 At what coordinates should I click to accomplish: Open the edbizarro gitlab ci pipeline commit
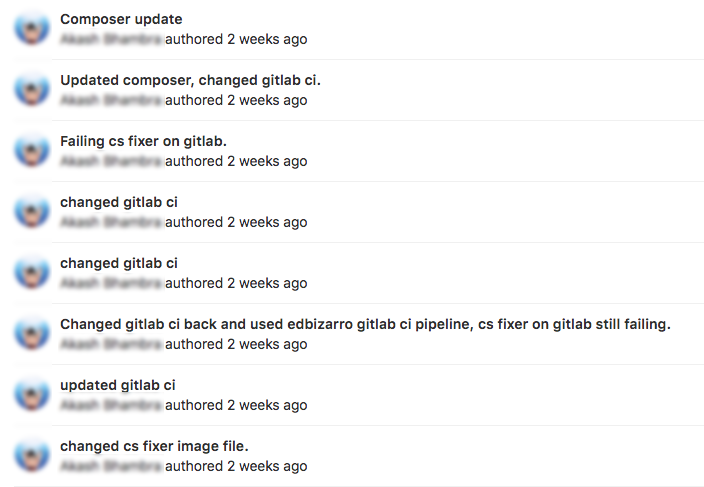click(365, 325)
